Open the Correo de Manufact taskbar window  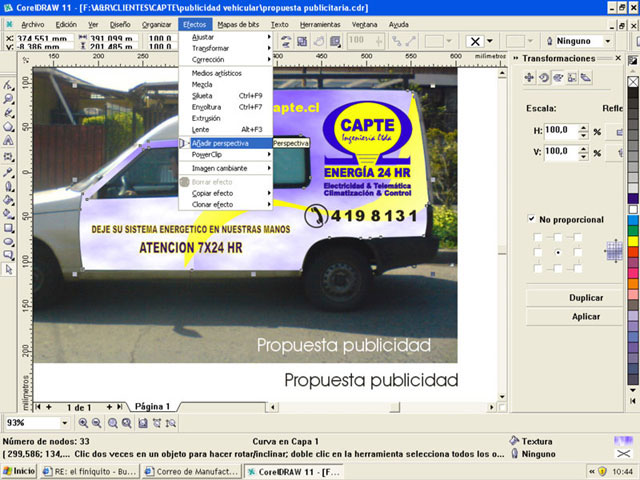click(x=191, y=471)
